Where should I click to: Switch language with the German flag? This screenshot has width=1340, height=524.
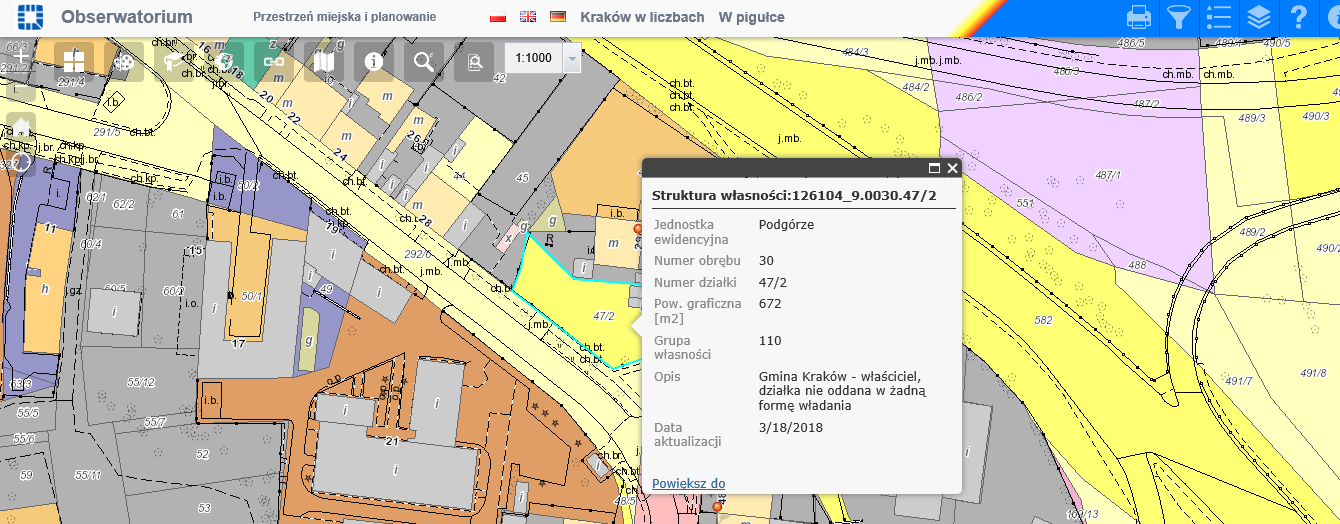pyautogui.click(x=558, y=17)
